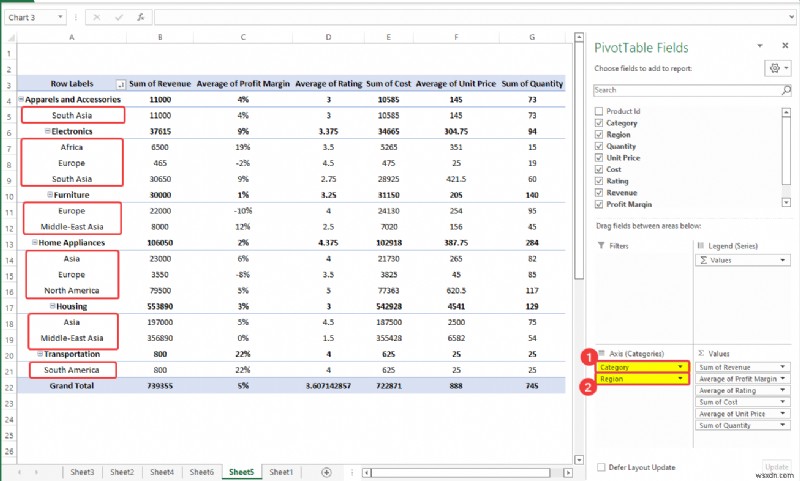This screenshot has width=800, height=481.
Task: Switch to the Sheet2 tab
Action: [122, 472]
